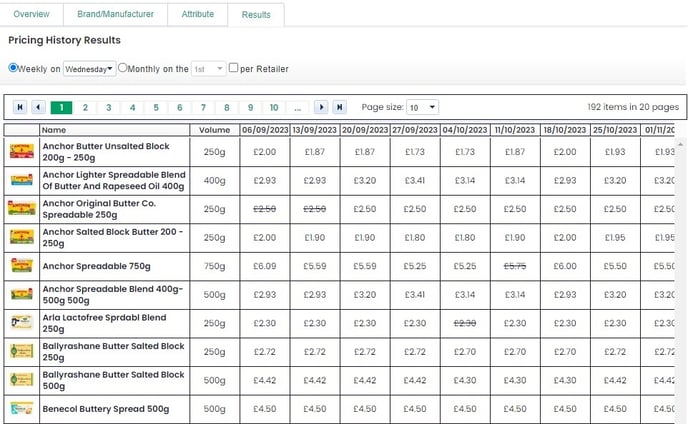Screen dimensions: 688x424
Task: Click Arla Lactofree Sprdabl Blend image
Action: pyautogui.click(x=22, y=323)
